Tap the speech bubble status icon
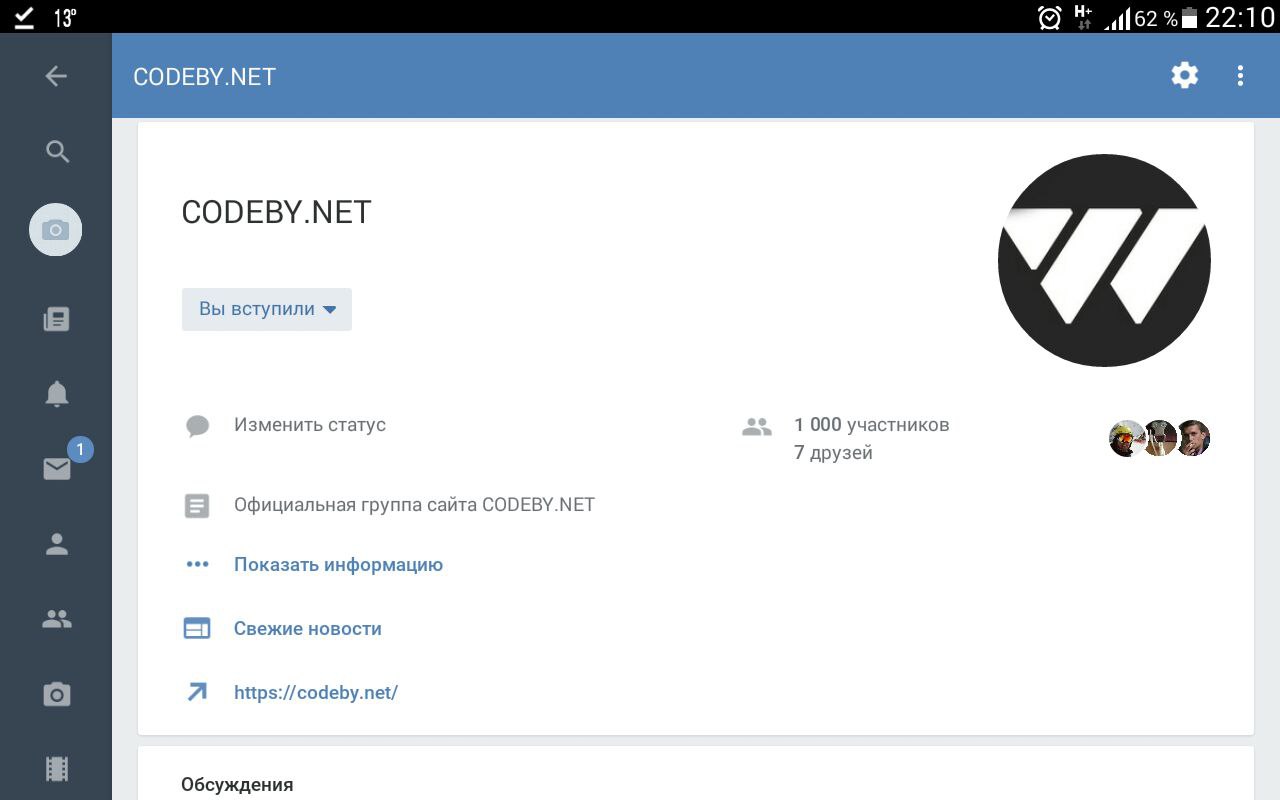Image resolution: width=1280 pixels, height=800 pixels. coord(197,426)
